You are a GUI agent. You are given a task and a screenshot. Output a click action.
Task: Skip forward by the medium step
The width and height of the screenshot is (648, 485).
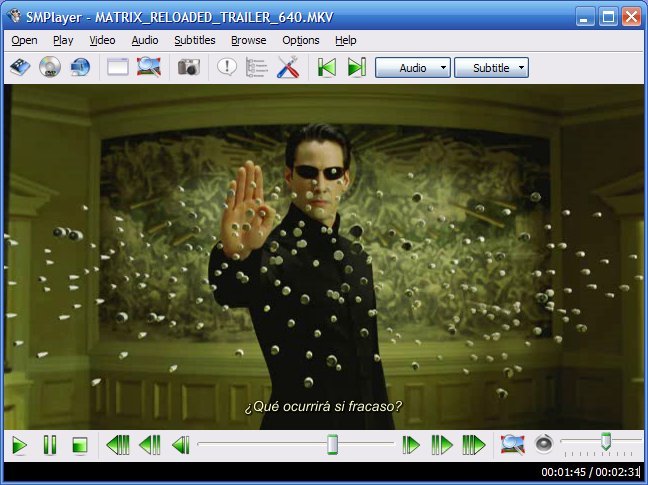442,445
